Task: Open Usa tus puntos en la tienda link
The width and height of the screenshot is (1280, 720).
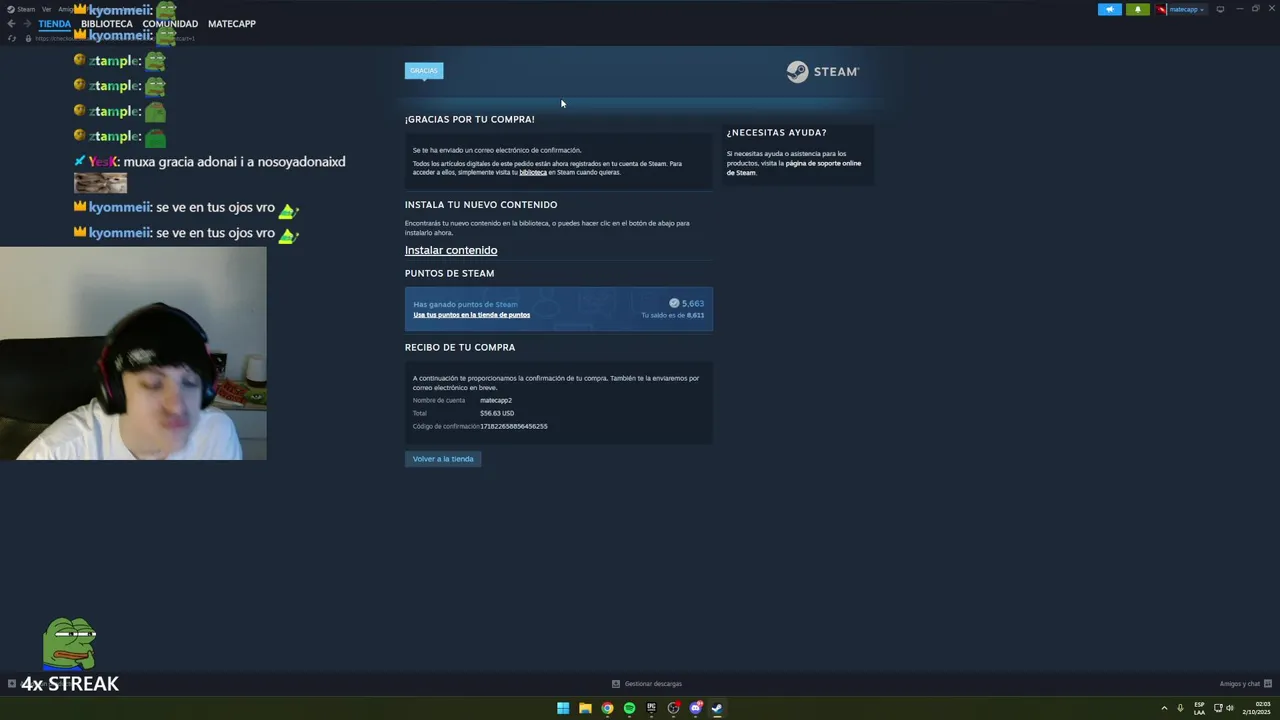Action: tap(472, 315)
